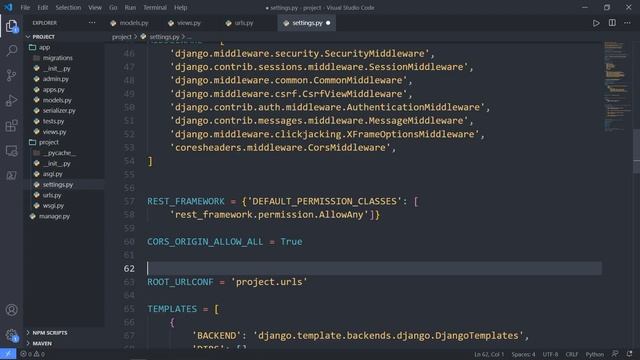Screen dimensions: 640x360
Task: Click the minimap code overview
Action: click(x=617, y=86)
